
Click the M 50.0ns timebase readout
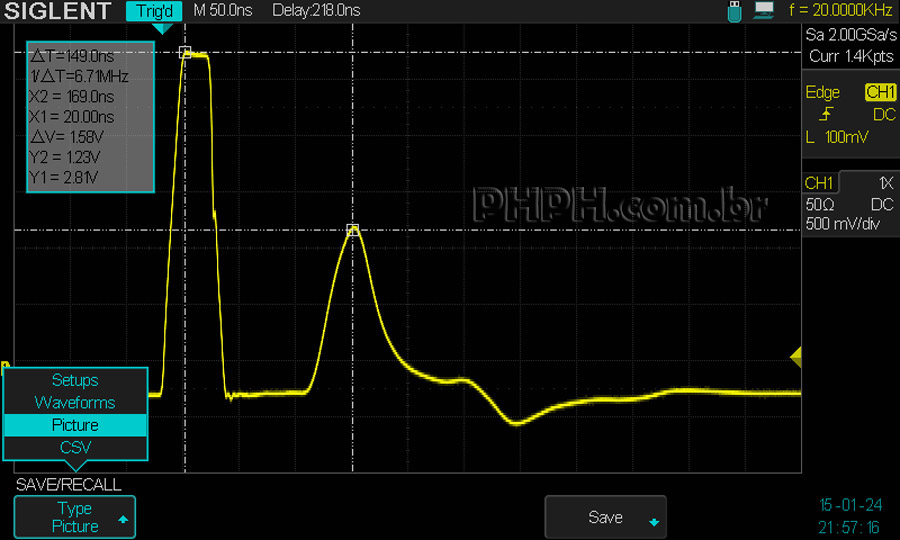coord(222,11)
